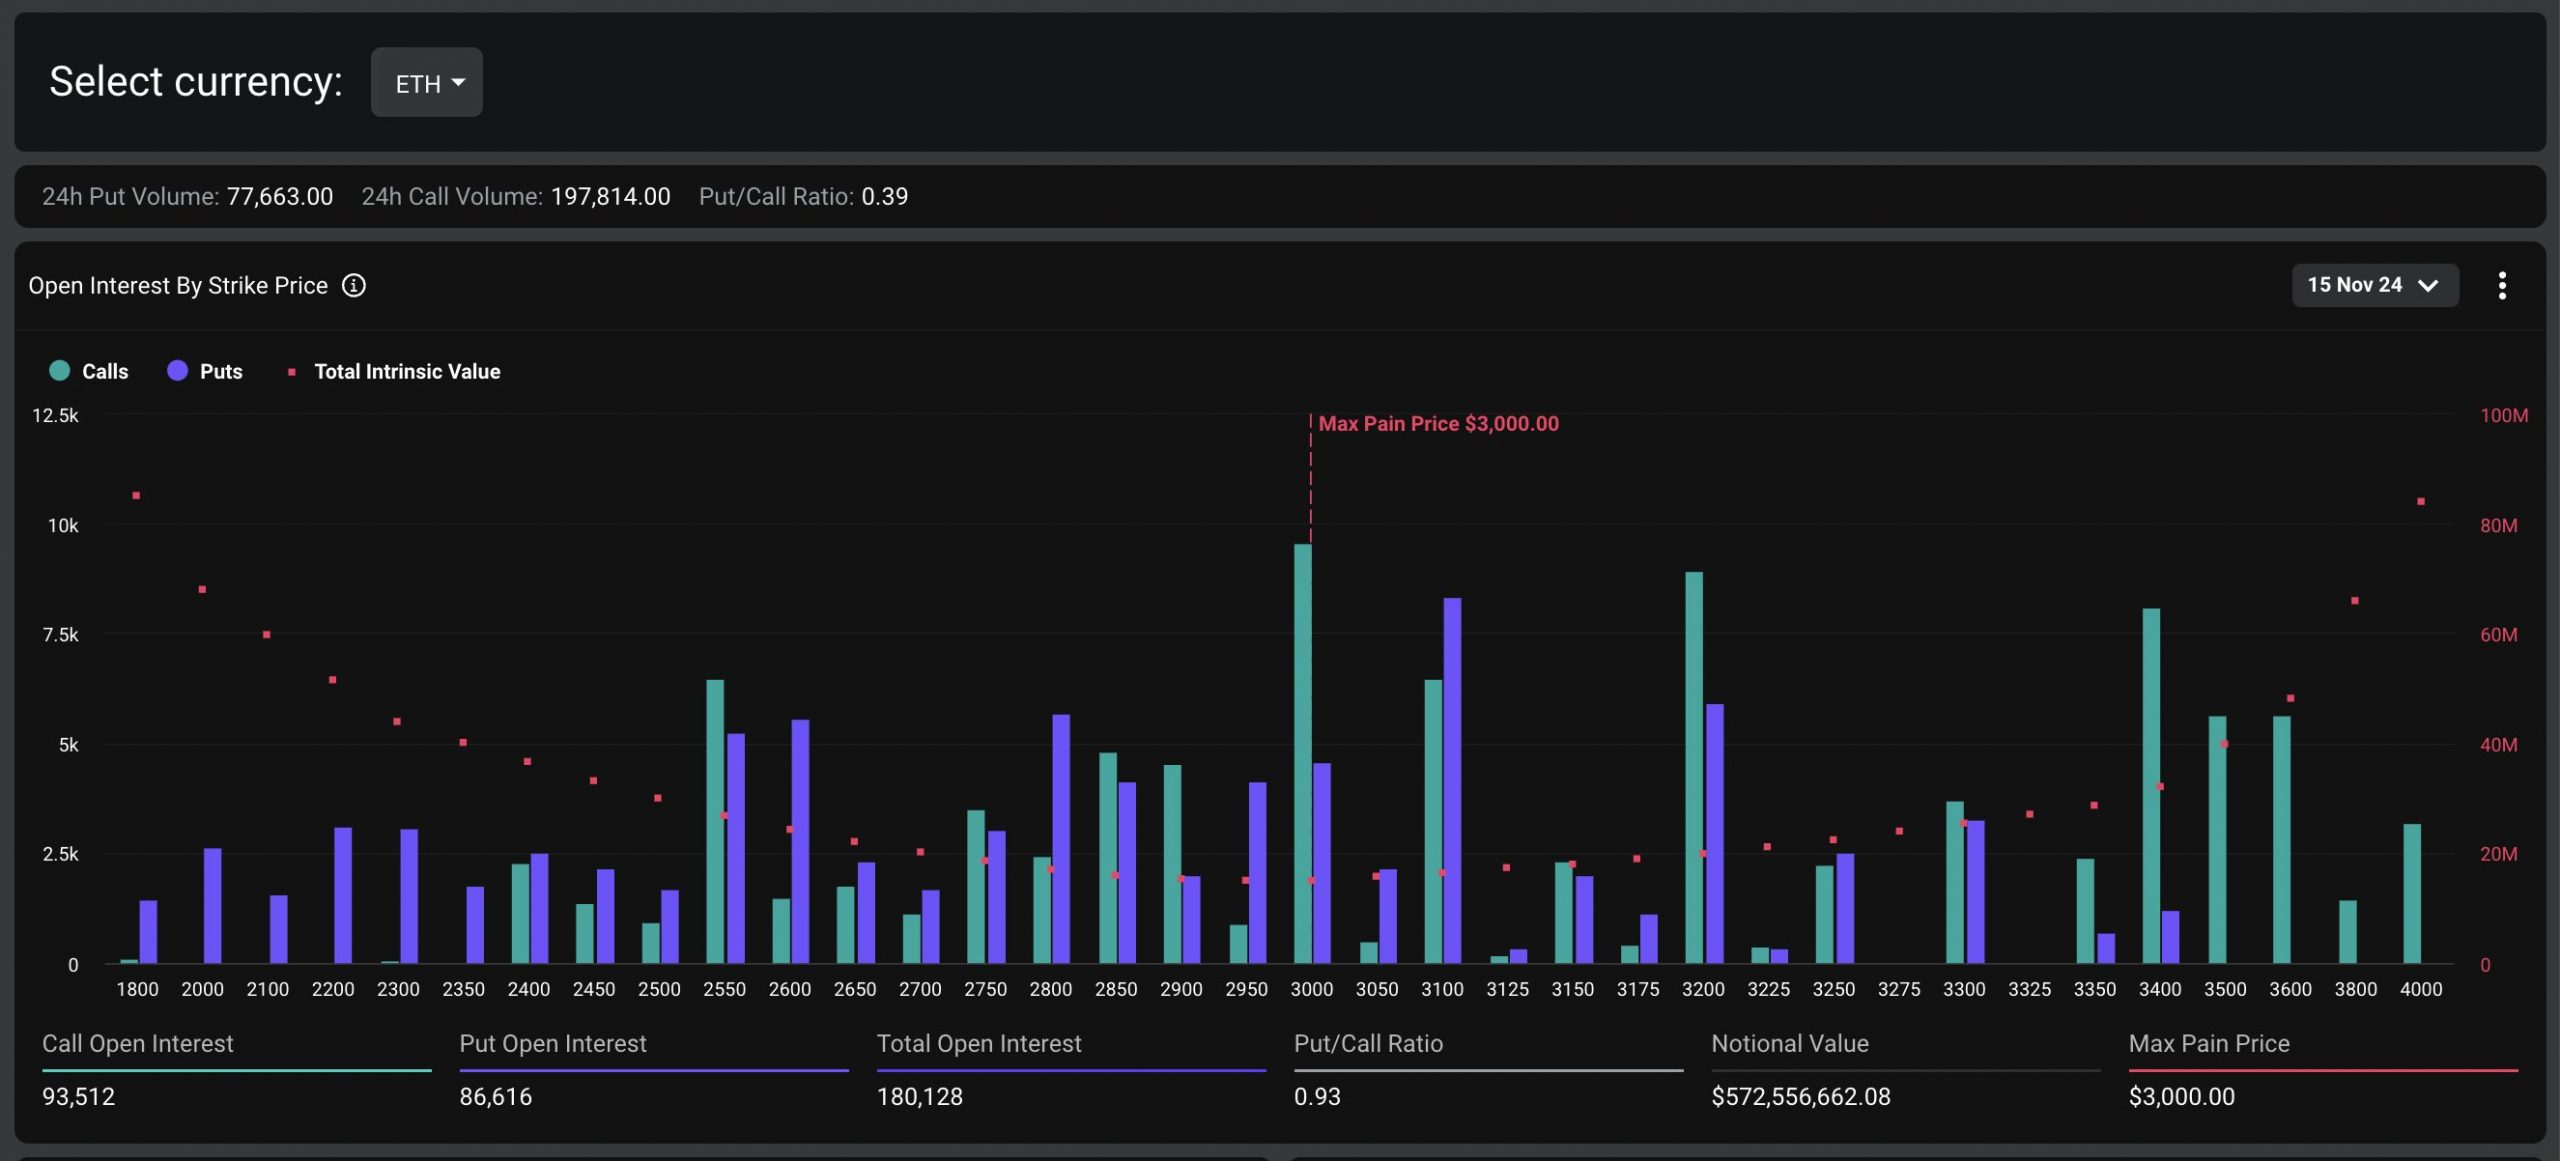
Task: Click the teal Calls legend circle
Action: tap(60, 371)
